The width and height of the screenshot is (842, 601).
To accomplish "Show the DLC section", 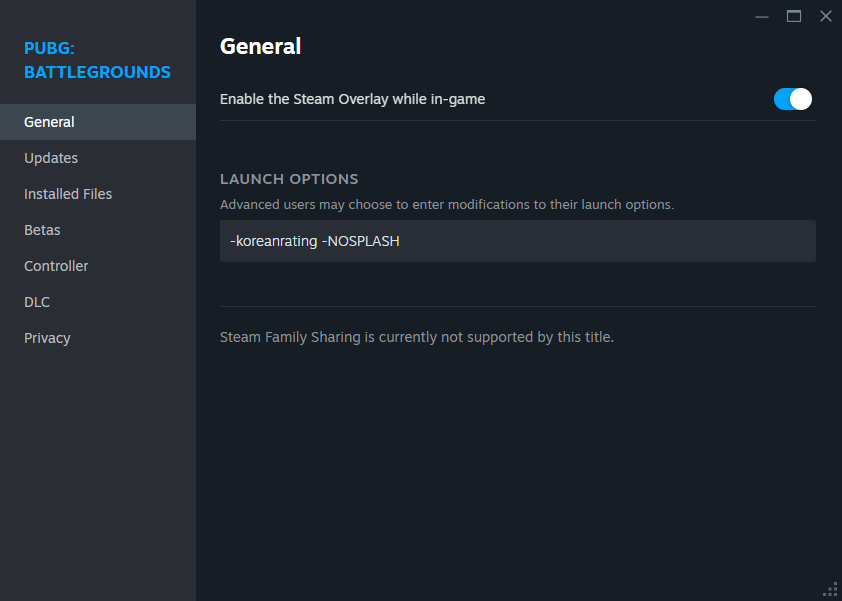I will point(37,302).
